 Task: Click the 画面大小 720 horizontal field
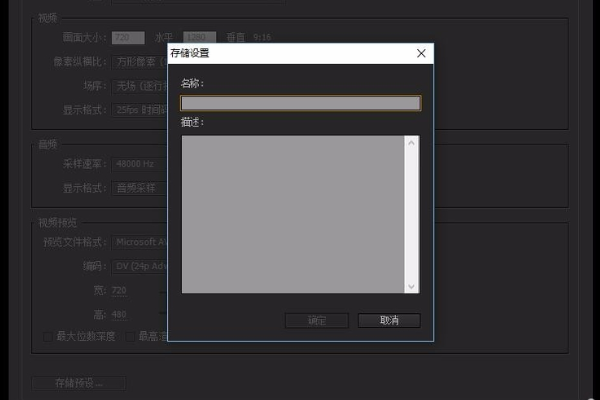click(128, 38)
